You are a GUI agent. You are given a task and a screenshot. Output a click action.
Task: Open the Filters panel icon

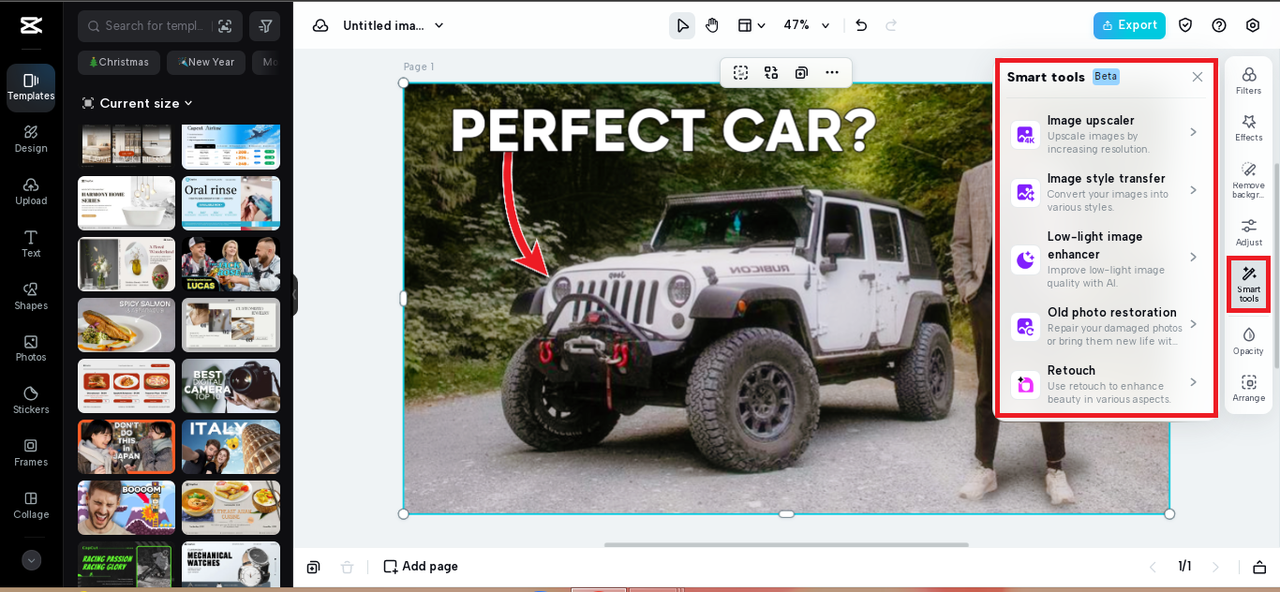tap(1248, 80)
